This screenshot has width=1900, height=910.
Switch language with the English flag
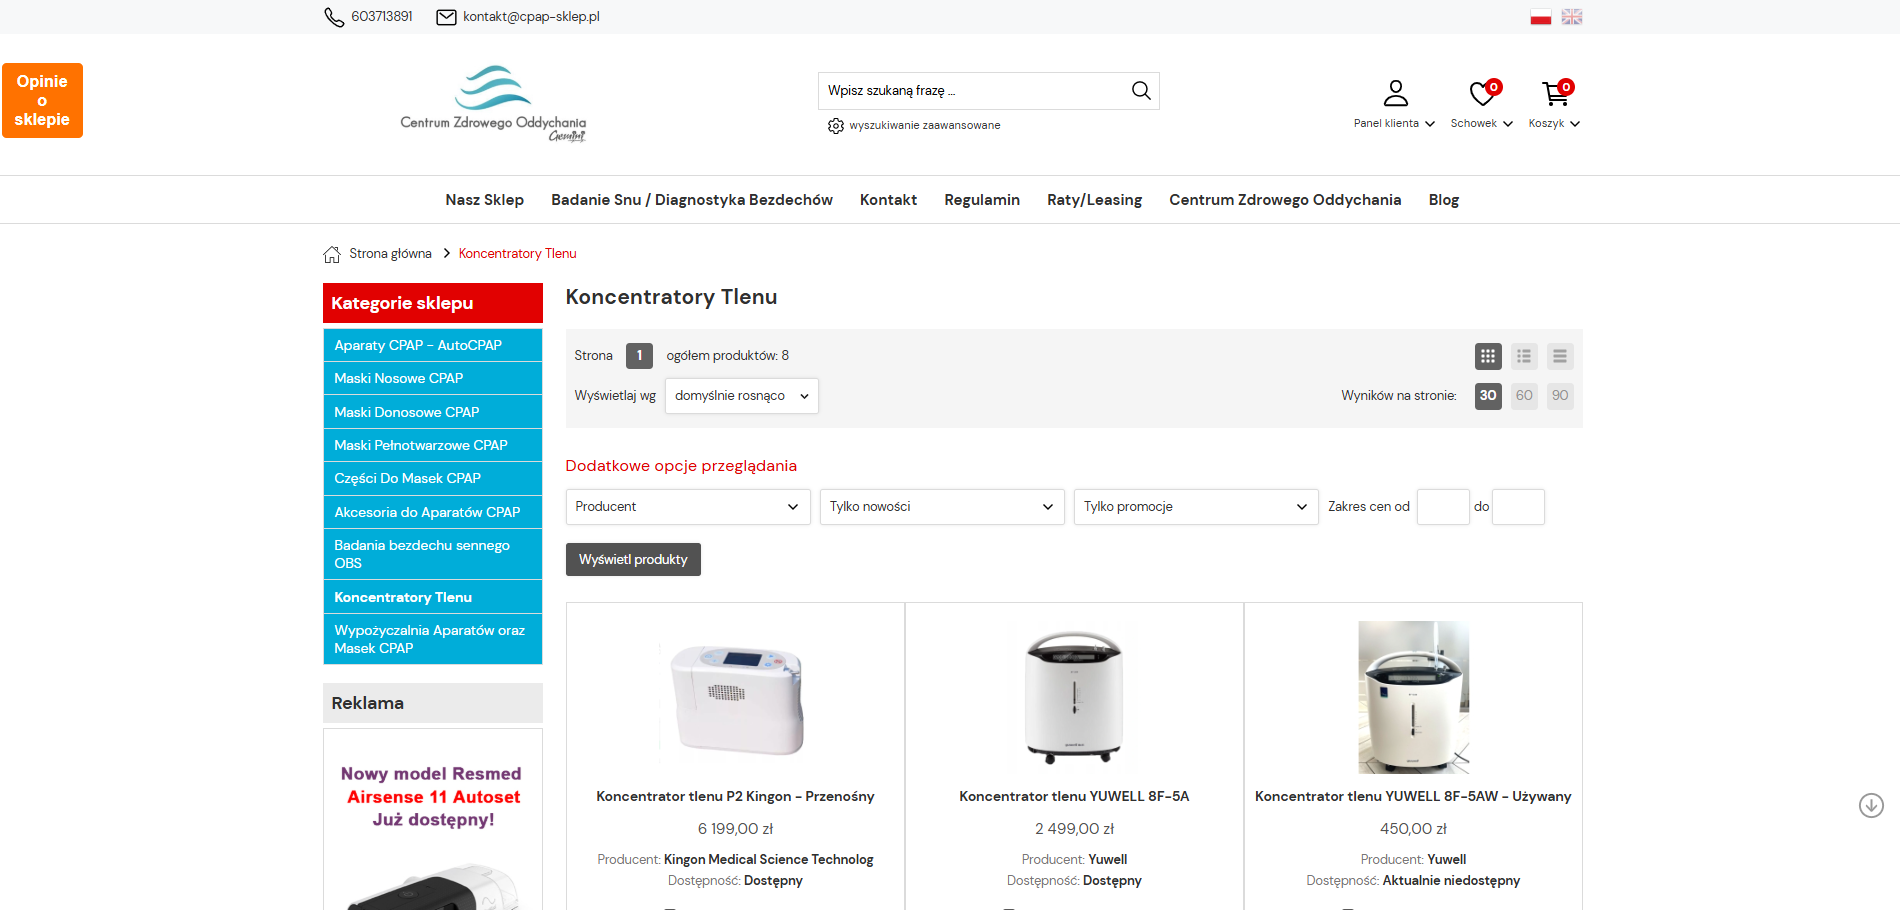point(1572,17)
